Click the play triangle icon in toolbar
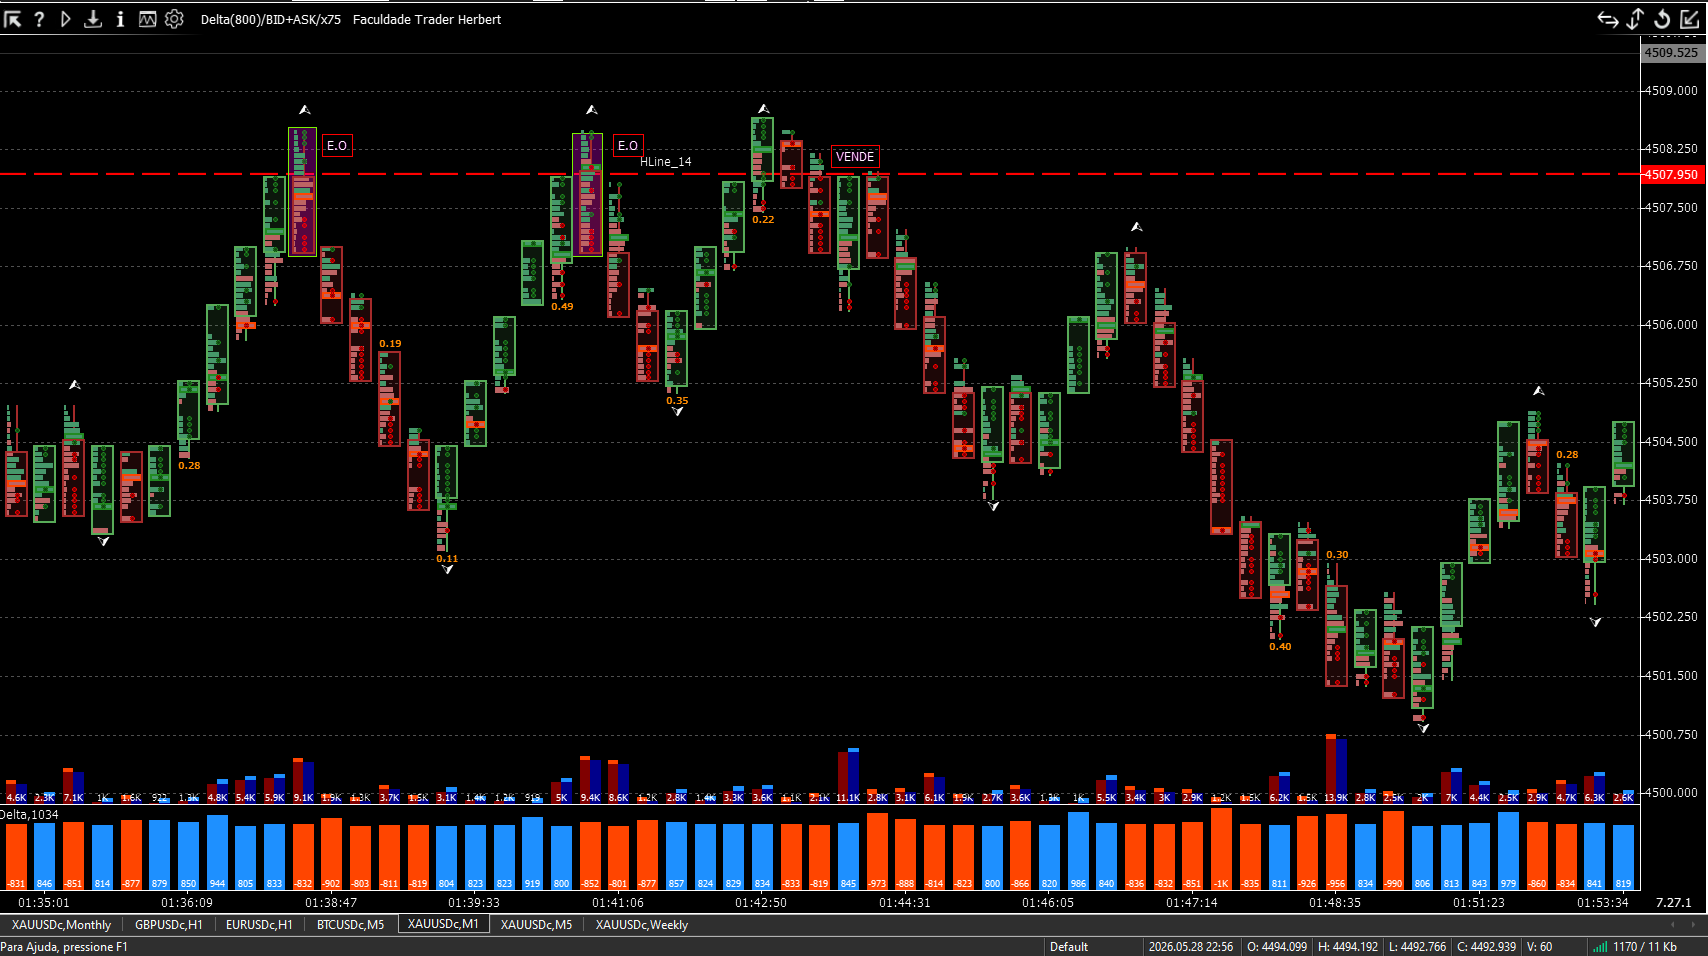 pyautogui.click(x=65, y=19)
